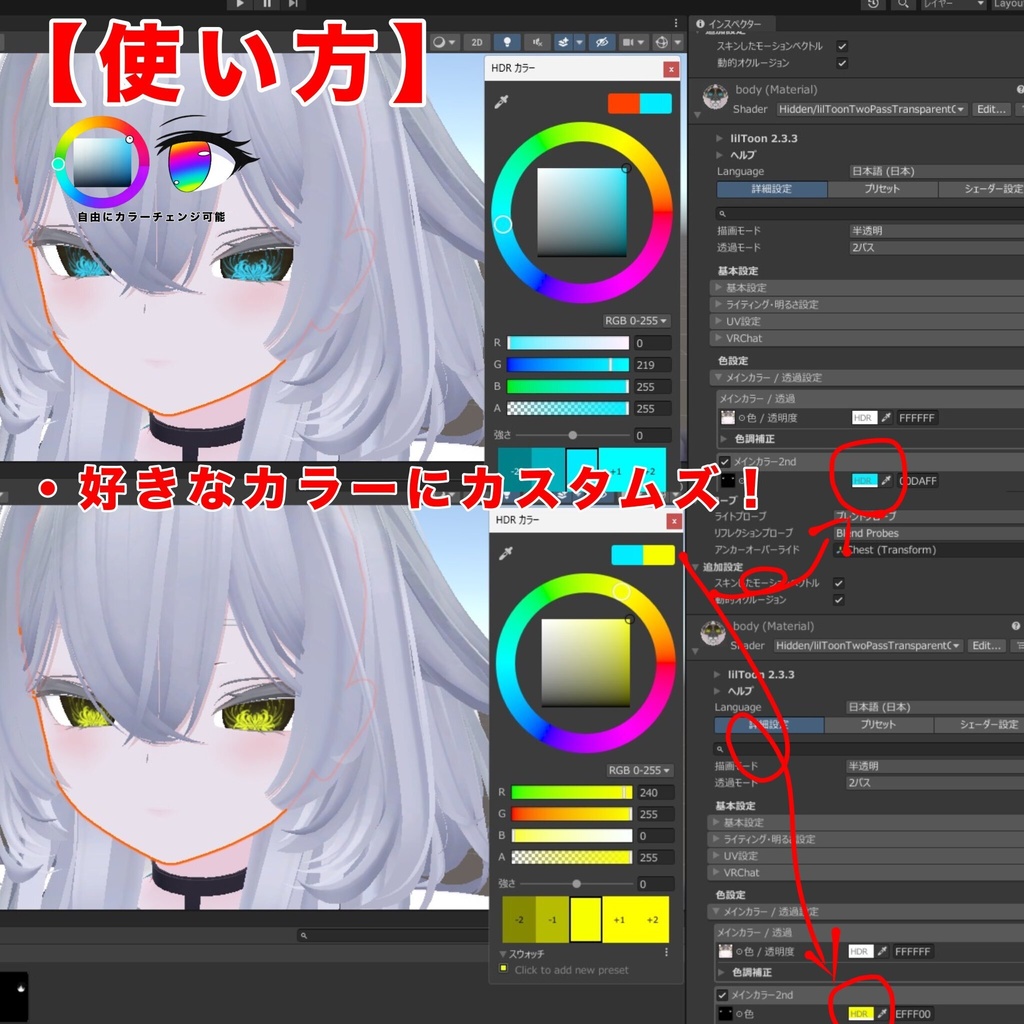
Task: Open the yellow HDR color swatch beside EFFF00
Action: click(861, 1014)
